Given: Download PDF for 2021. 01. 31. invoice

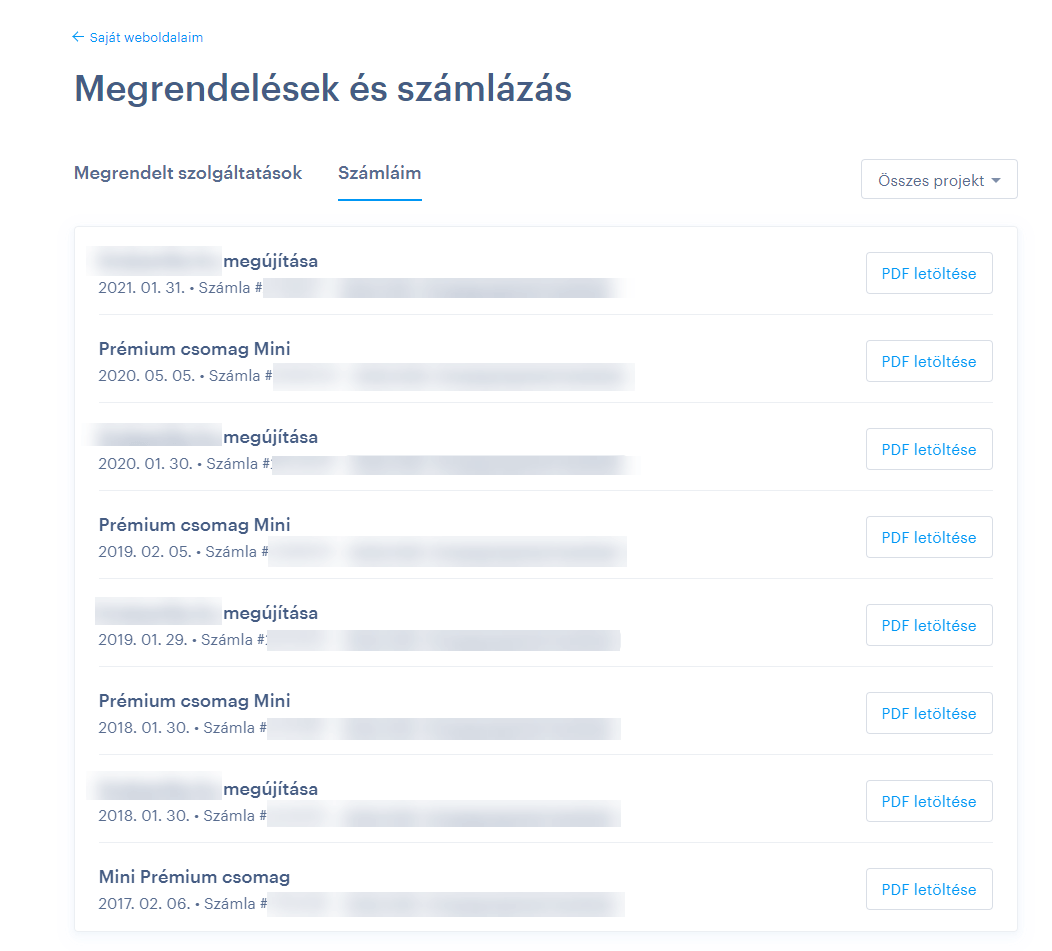Looking at the screenshot, I should coord(929,273).
